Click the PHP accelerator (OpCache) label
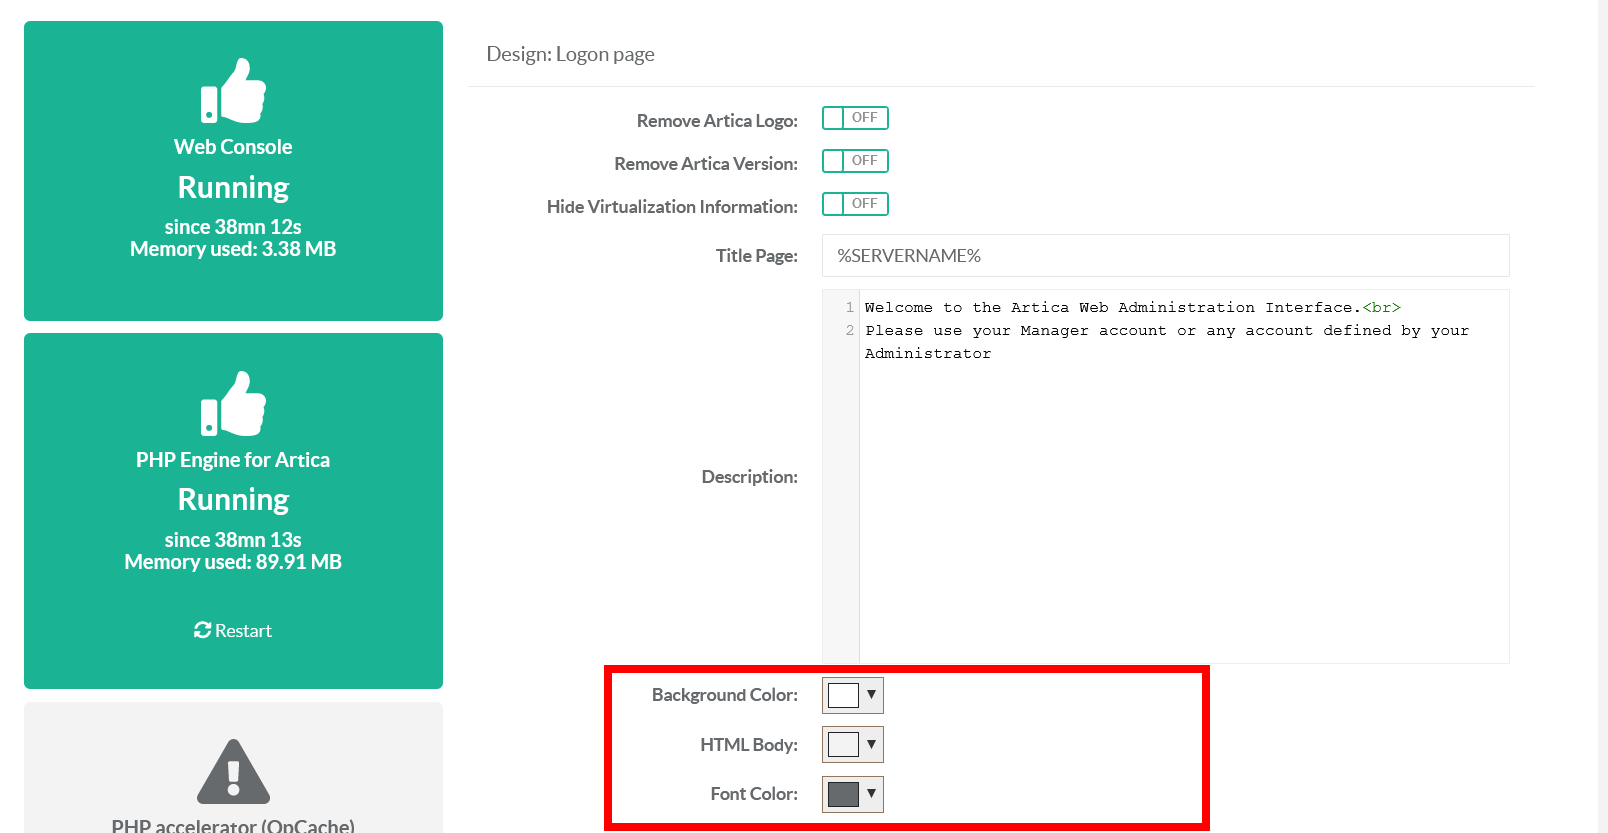The height and width of the screenshot is (833, 1608). point(233,825)
